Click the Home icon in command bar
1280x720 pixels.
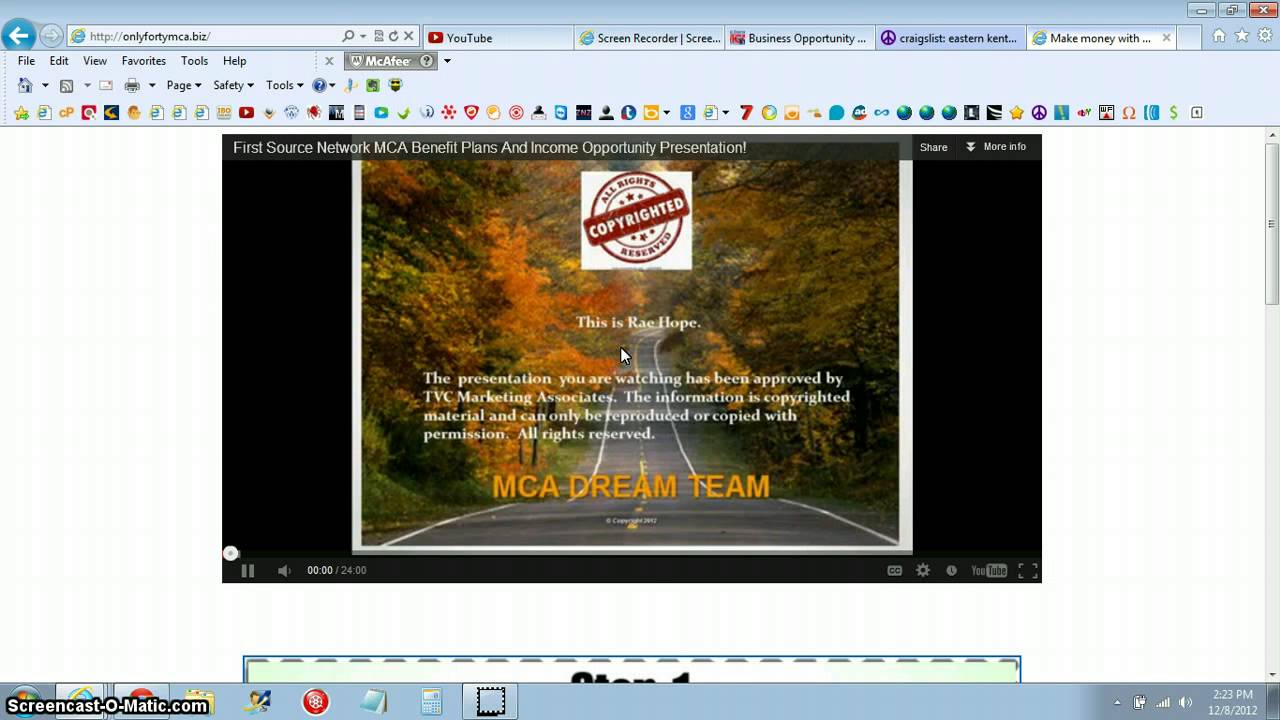coord(25,85)
